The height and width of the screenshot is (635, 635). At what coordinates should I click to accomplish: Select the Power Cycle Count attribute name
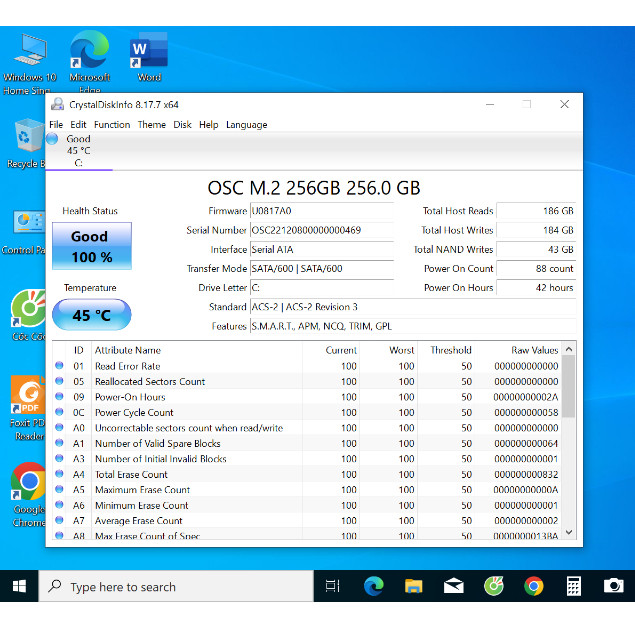tap(134, 413)
